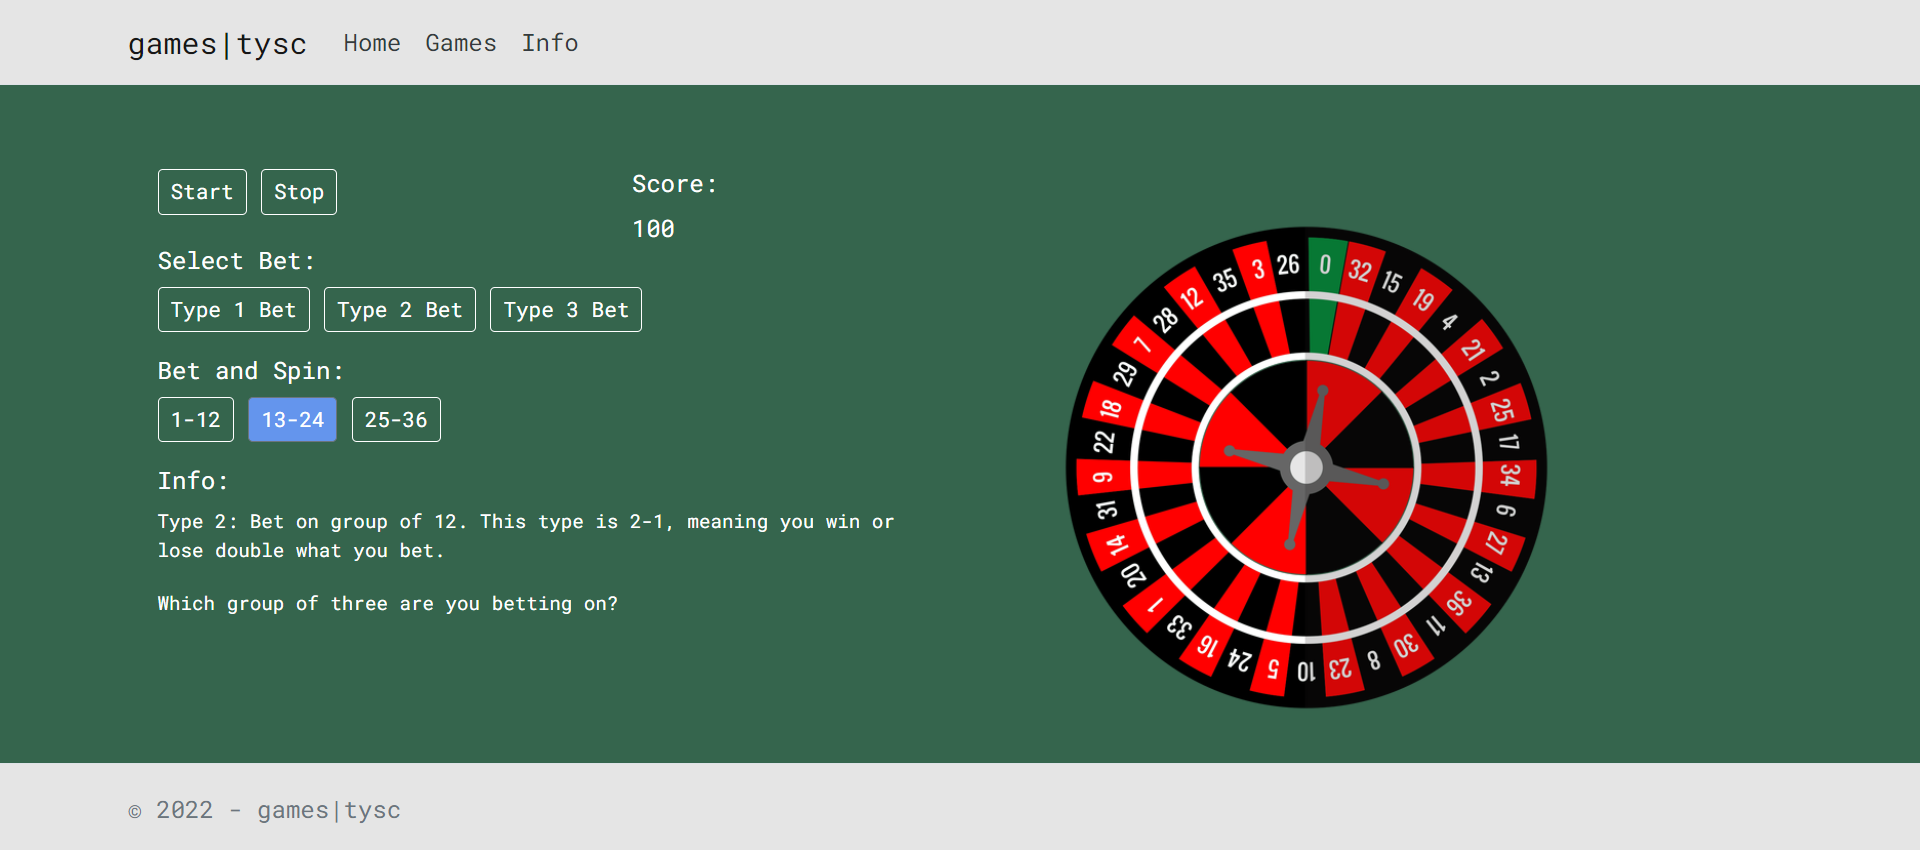The image size is (1920, 850).
Task: Click the '© 2022 - games|tysc' footer text
Action: [x=264, y=810]
